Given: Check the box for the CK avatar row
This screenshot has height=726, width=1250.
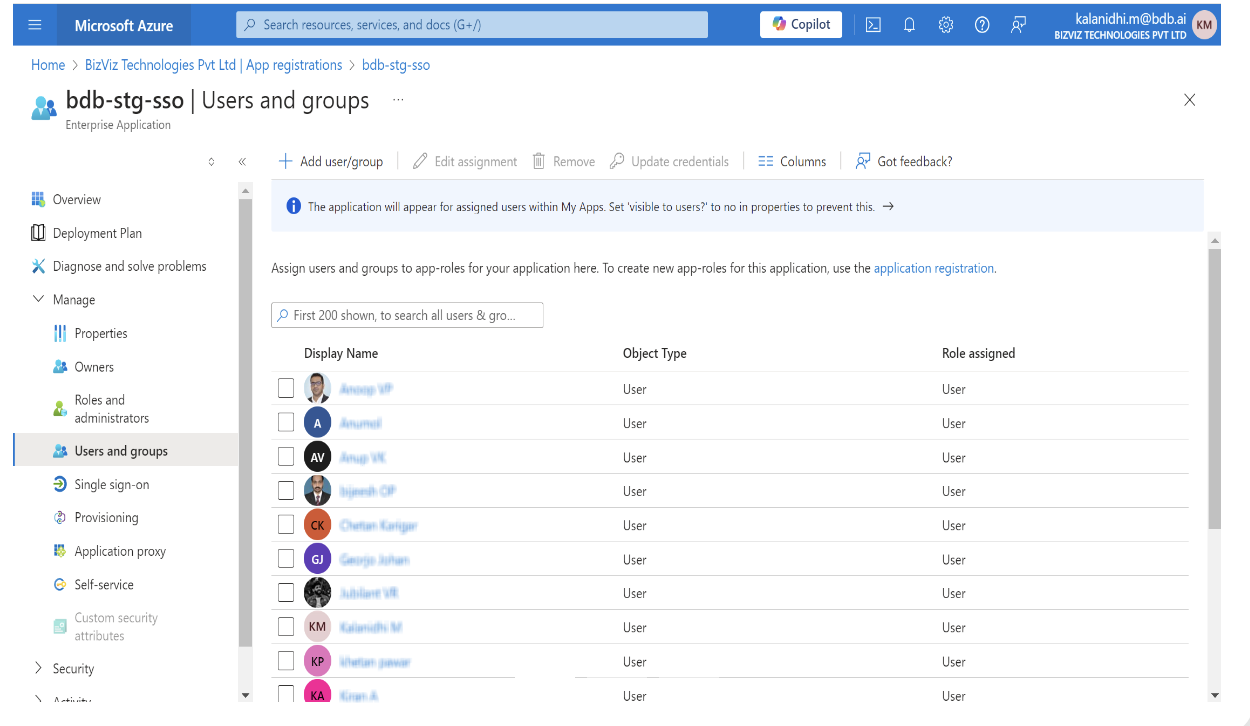Looking at the screenshot, I should [286, 524].
